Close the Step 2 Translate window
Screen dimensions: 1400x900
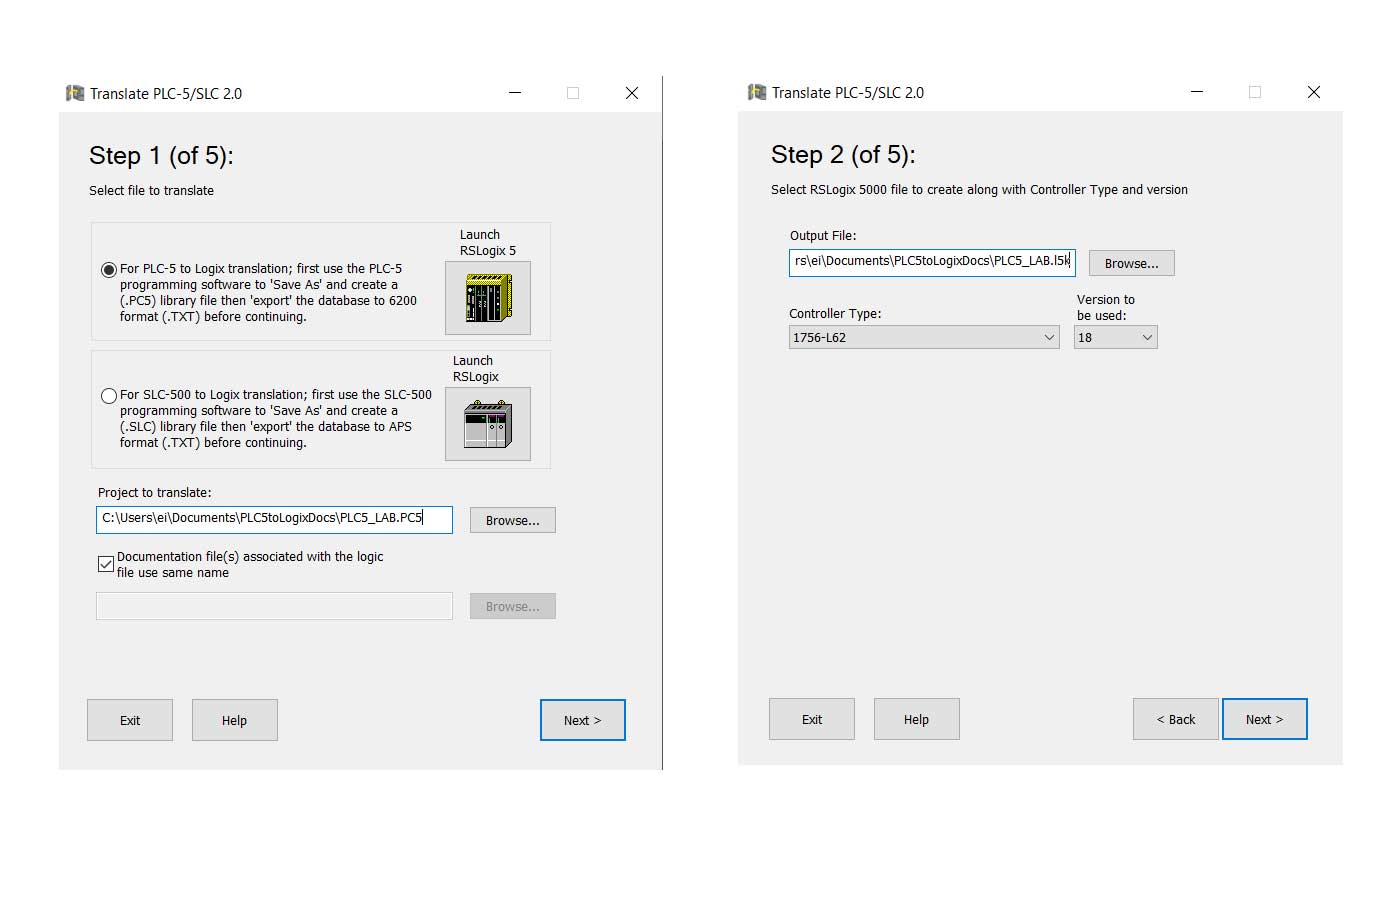pos(1314,92)
